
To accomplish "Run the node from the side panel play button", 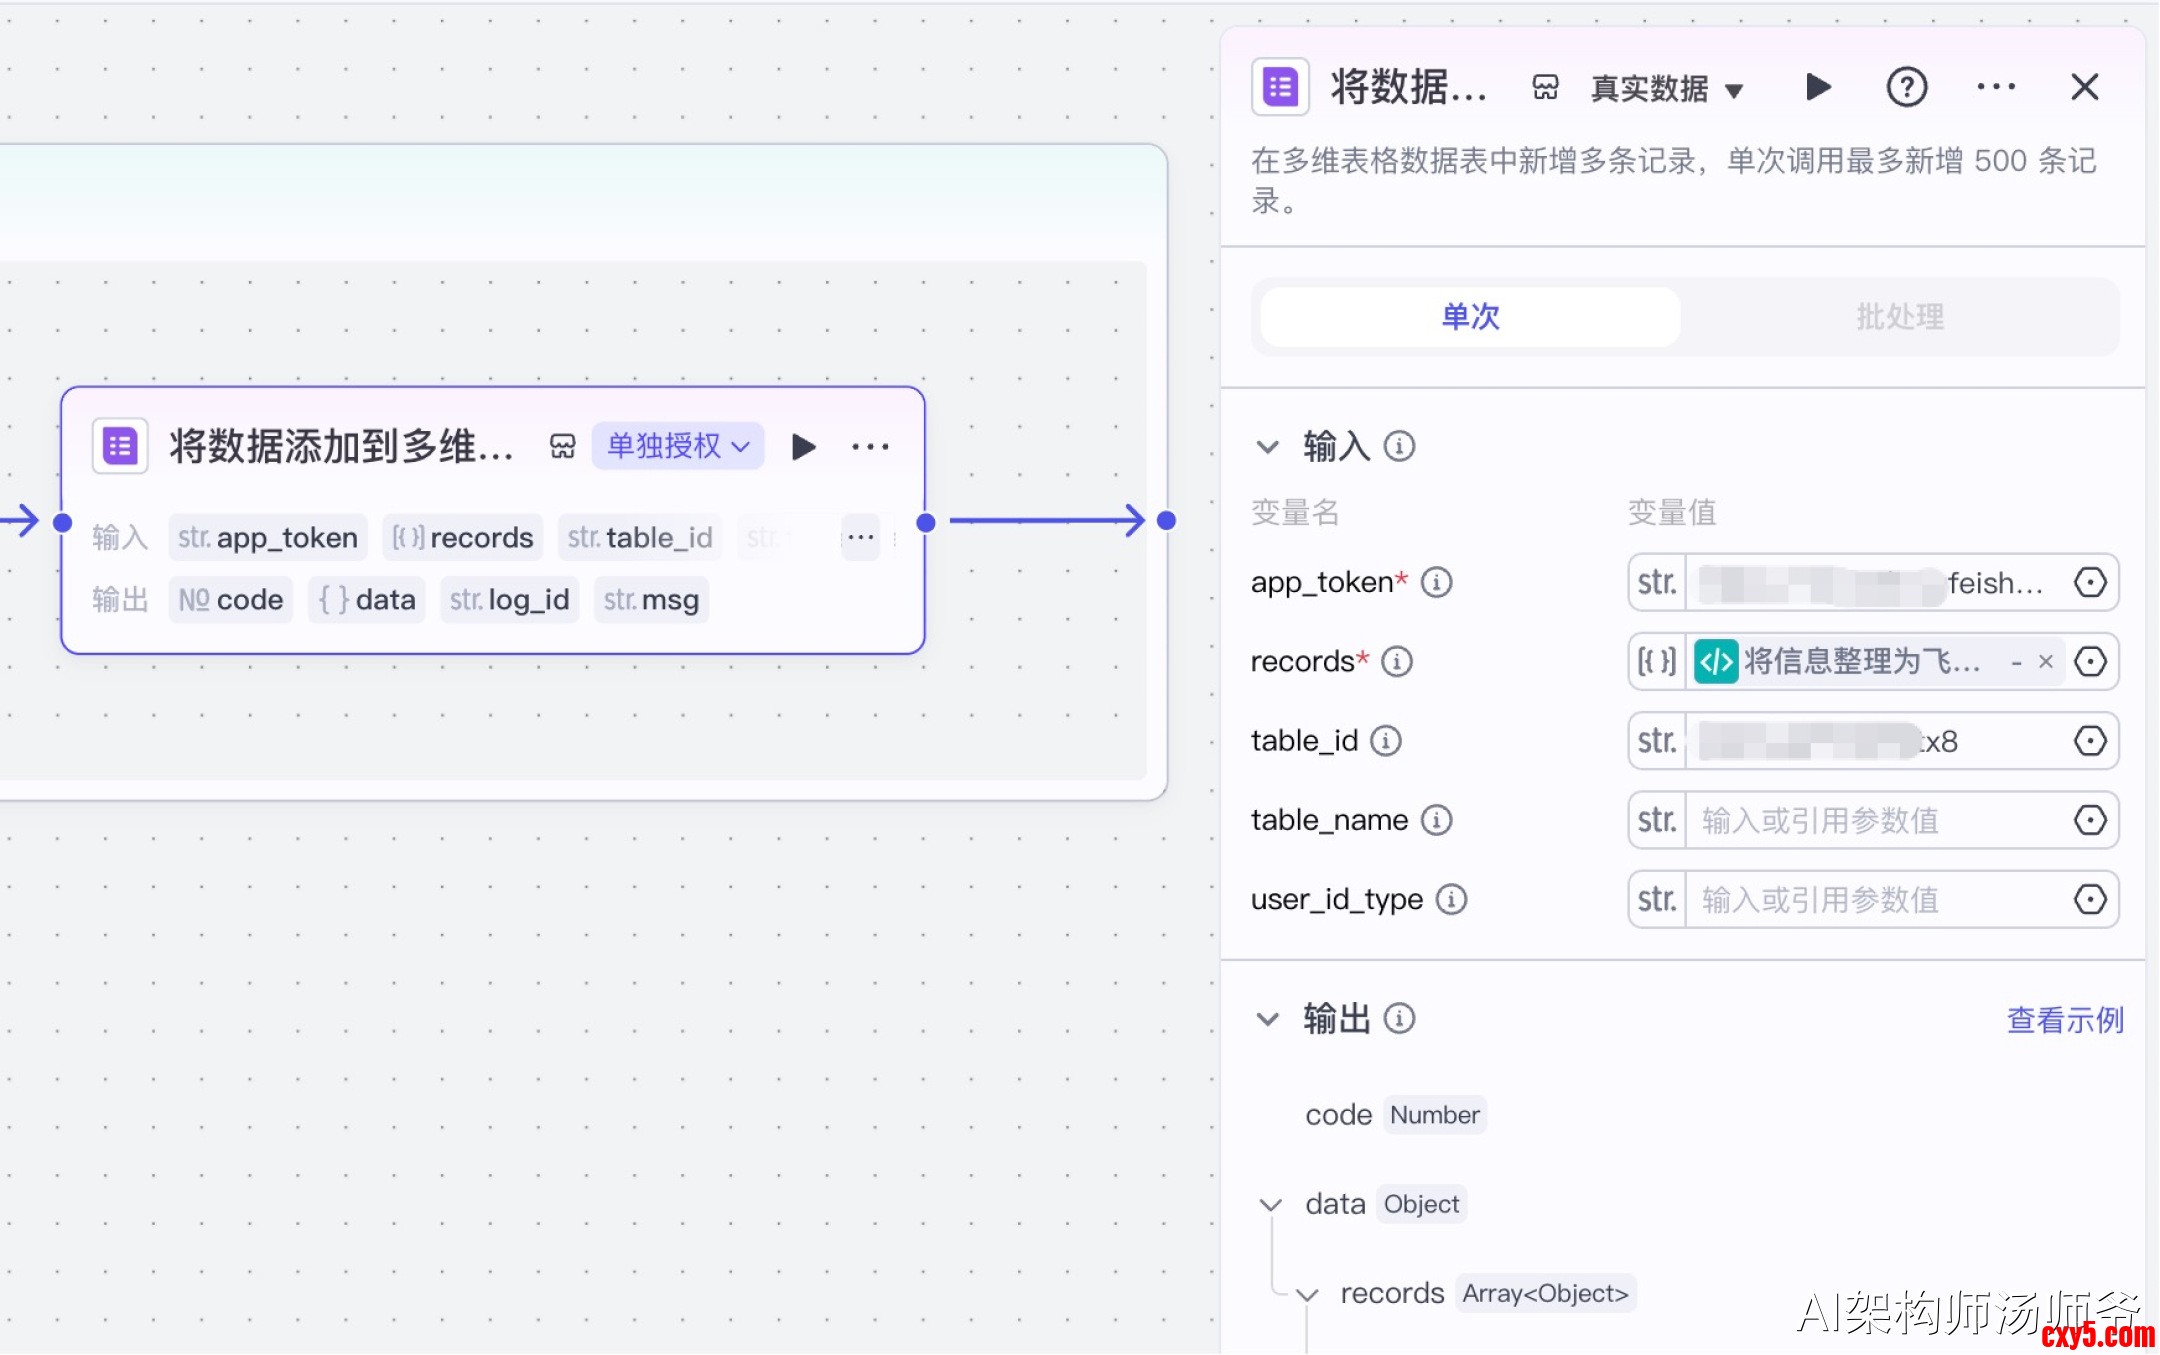I will [x=1818, y=87].
